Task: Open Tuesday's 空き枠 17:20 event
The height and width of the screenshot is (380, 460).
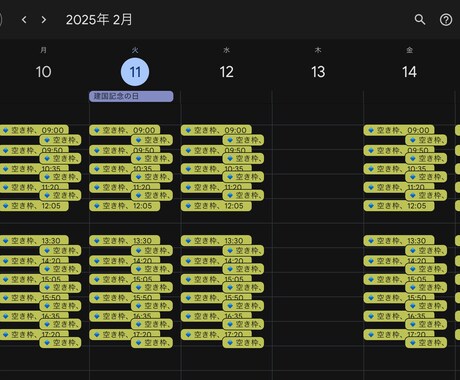Action: click(124, 334)
